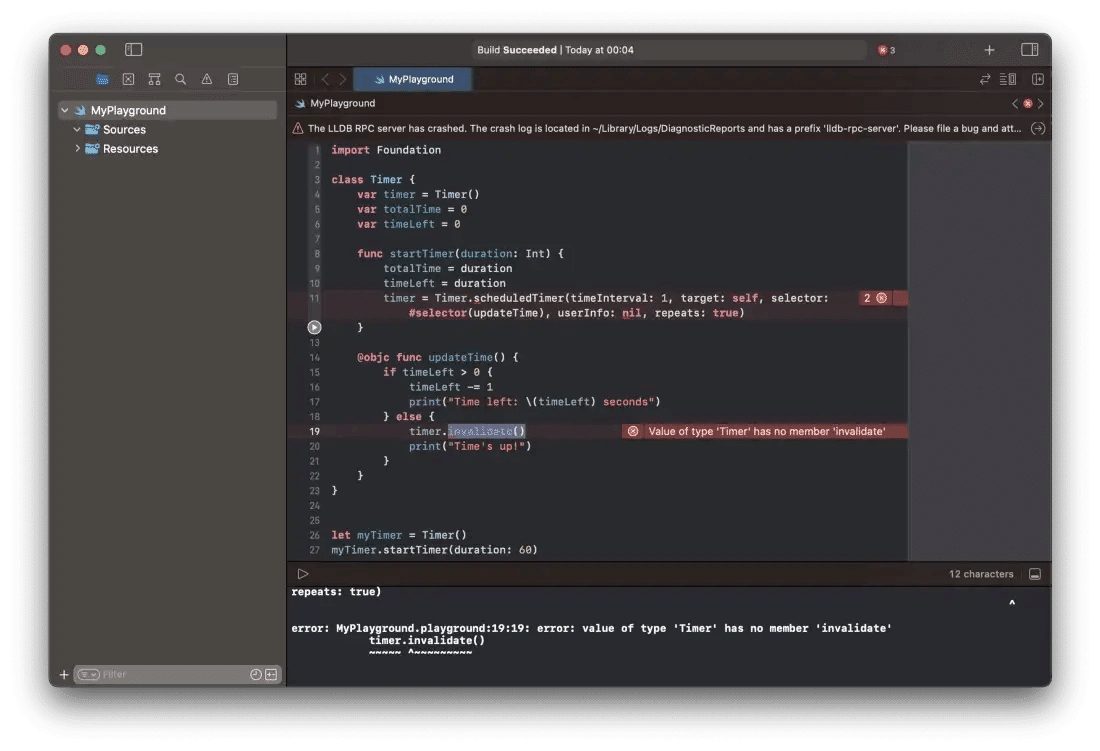The image size is (1100, 751).
Task: Toggle the debug area visibility button
Action: [x=1035, y=574]
